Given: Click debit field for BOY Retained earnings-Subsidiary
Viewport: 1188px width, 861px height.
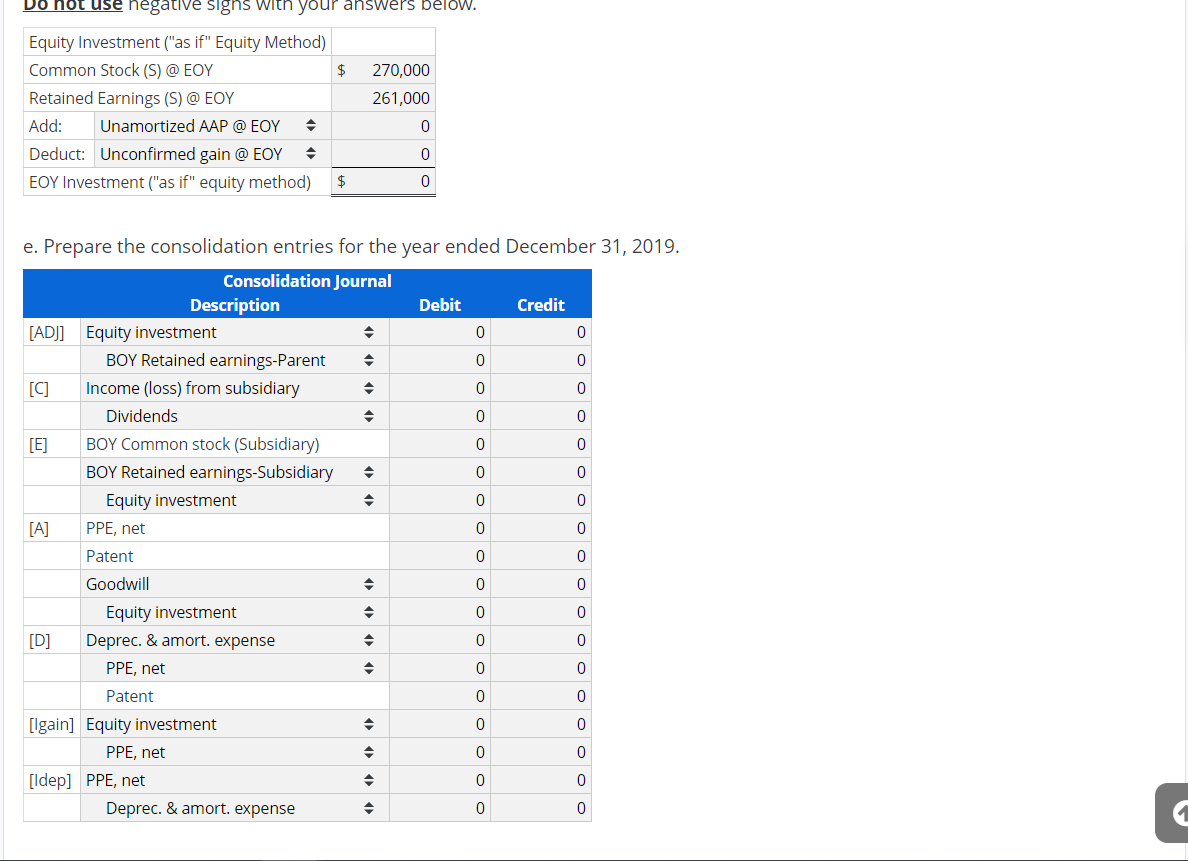Looking at the screenshot, I should point(440,472).
